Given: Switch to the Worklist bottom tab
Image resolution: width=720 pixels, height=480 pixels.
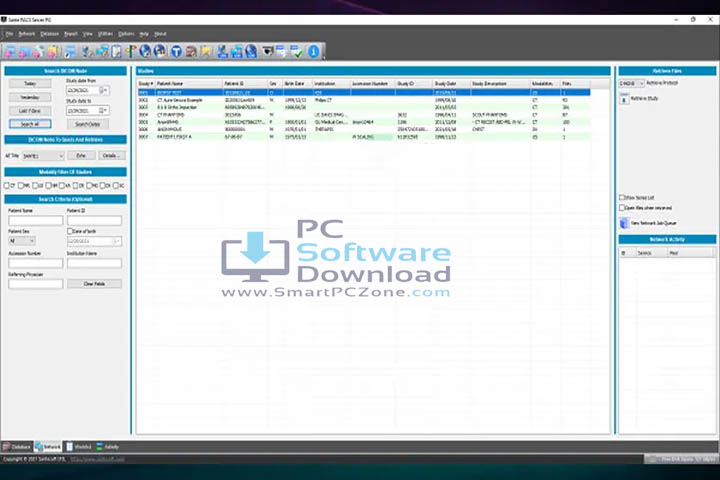Looking at the screenshot, I should coord(79,446).
